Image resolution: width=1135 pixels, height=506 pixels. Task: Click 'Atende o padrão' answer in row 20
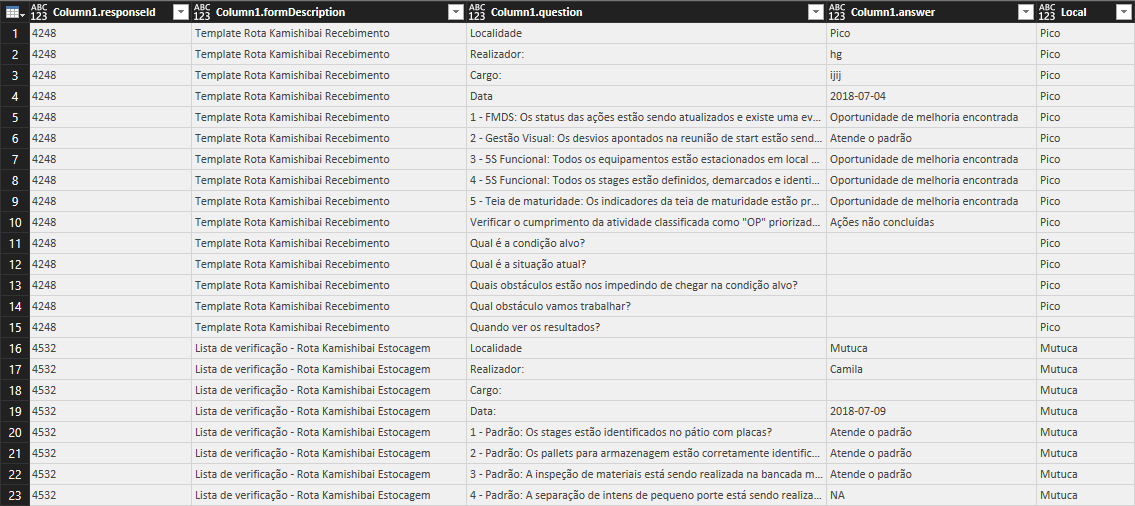(x=931, y=432)
